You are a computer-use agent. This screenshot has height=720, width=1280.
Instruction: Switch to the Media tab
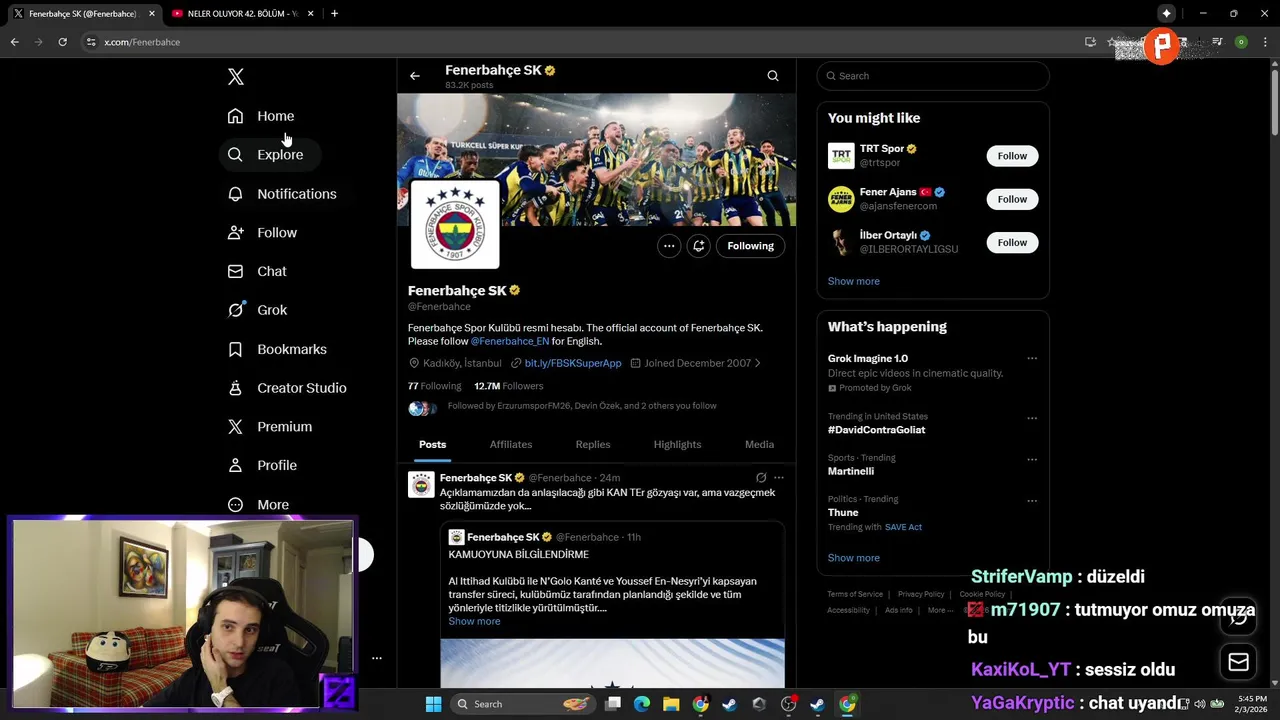pyautogui.click(x=759, y=444)
